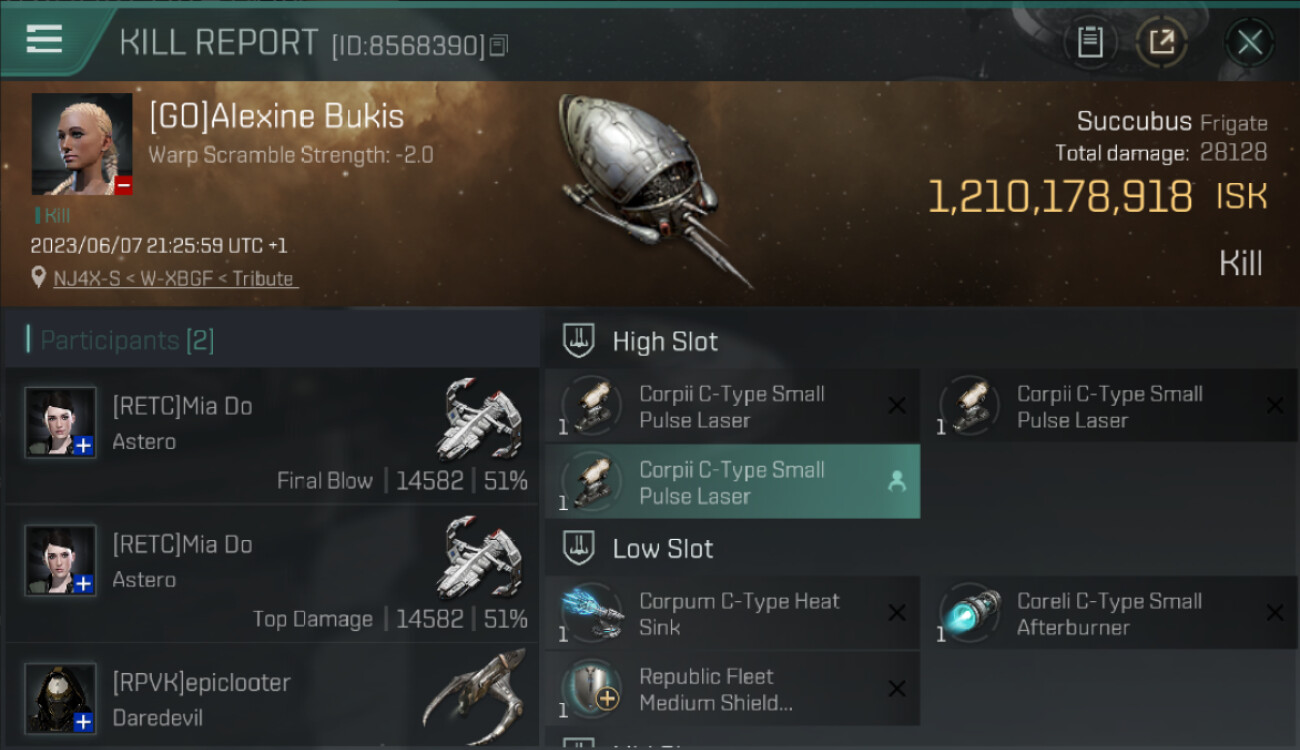Click the highlighted Pulse Laser person icon
The height and width of the screenshot is (750, 1300).
(897, 482)
